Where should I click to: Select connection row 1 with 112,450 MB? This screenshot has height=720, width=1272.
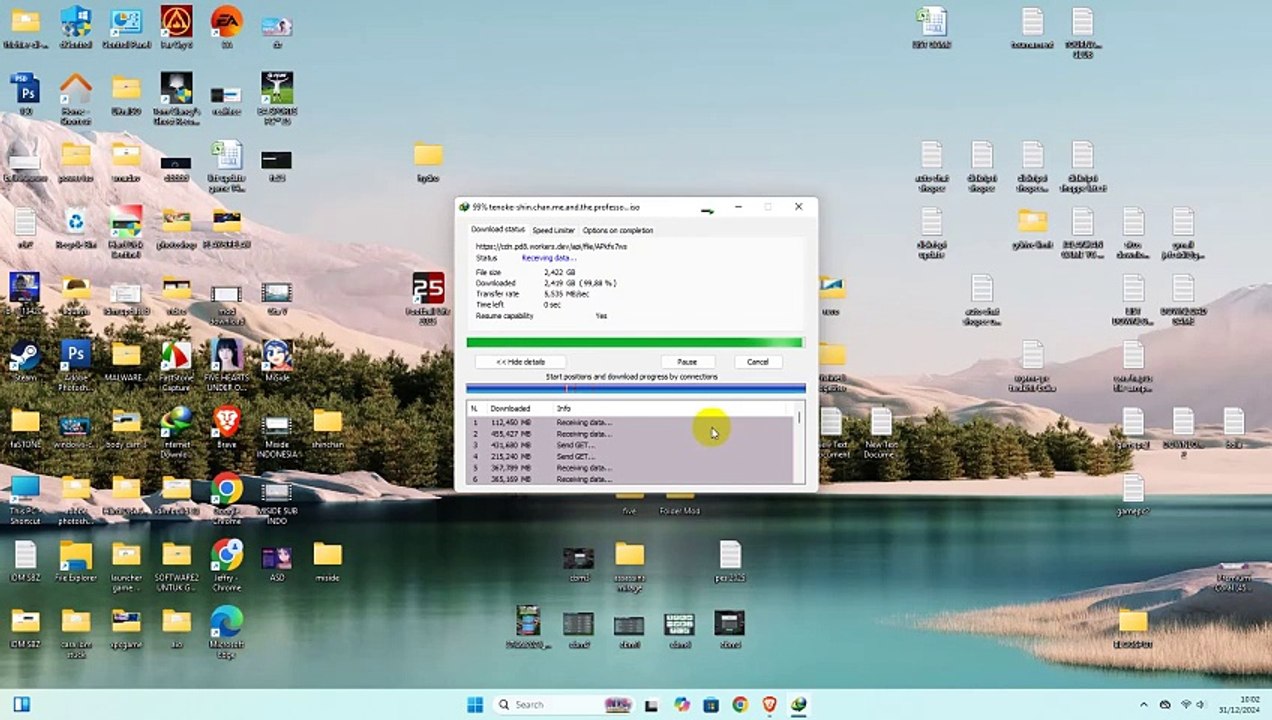(x=631, y=422)
